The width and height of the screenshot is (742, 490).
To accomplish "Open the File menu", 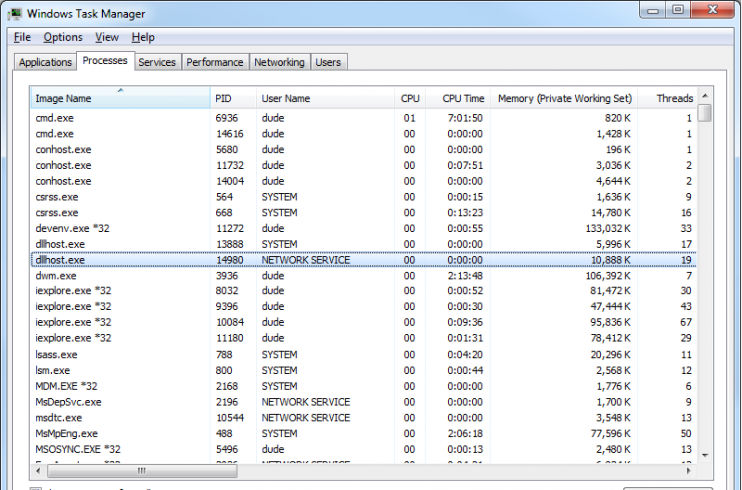I will 22,37.
